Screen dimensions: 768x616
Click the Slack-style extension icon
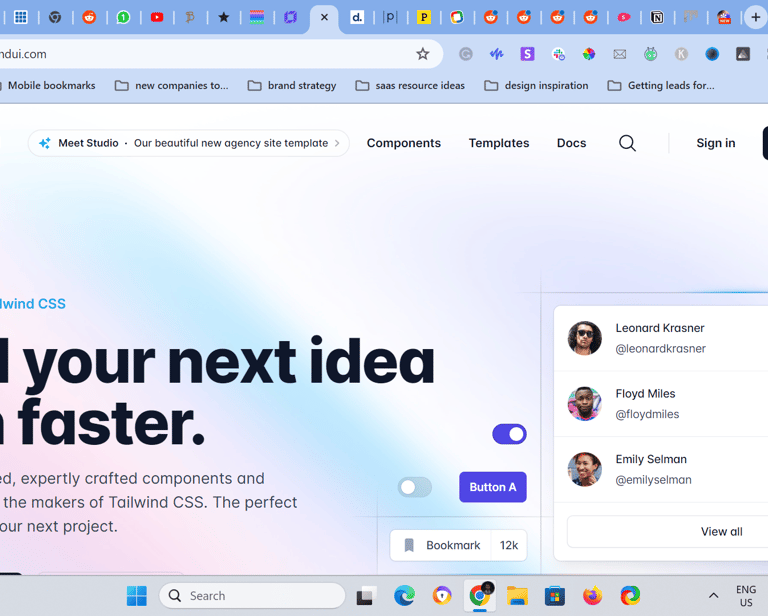point(558,54)
